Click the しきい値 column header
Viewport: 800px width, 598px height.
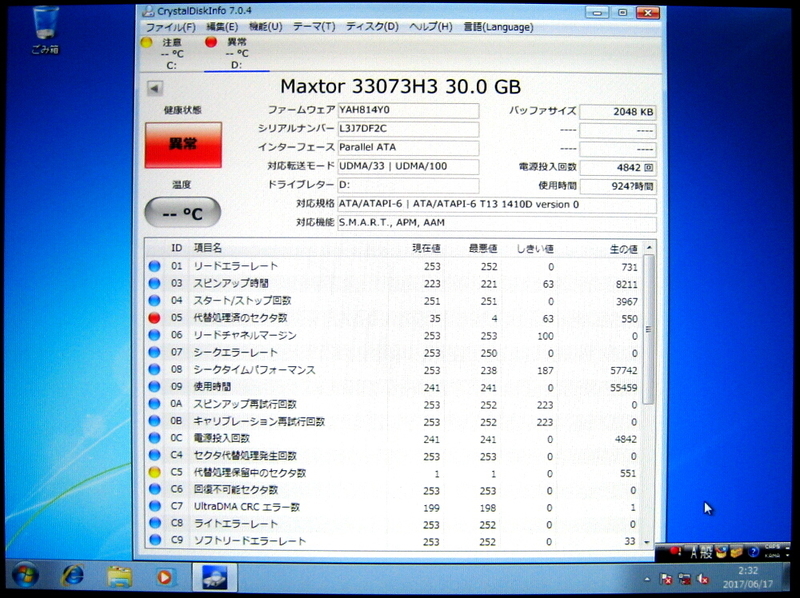tap(535, 249)
